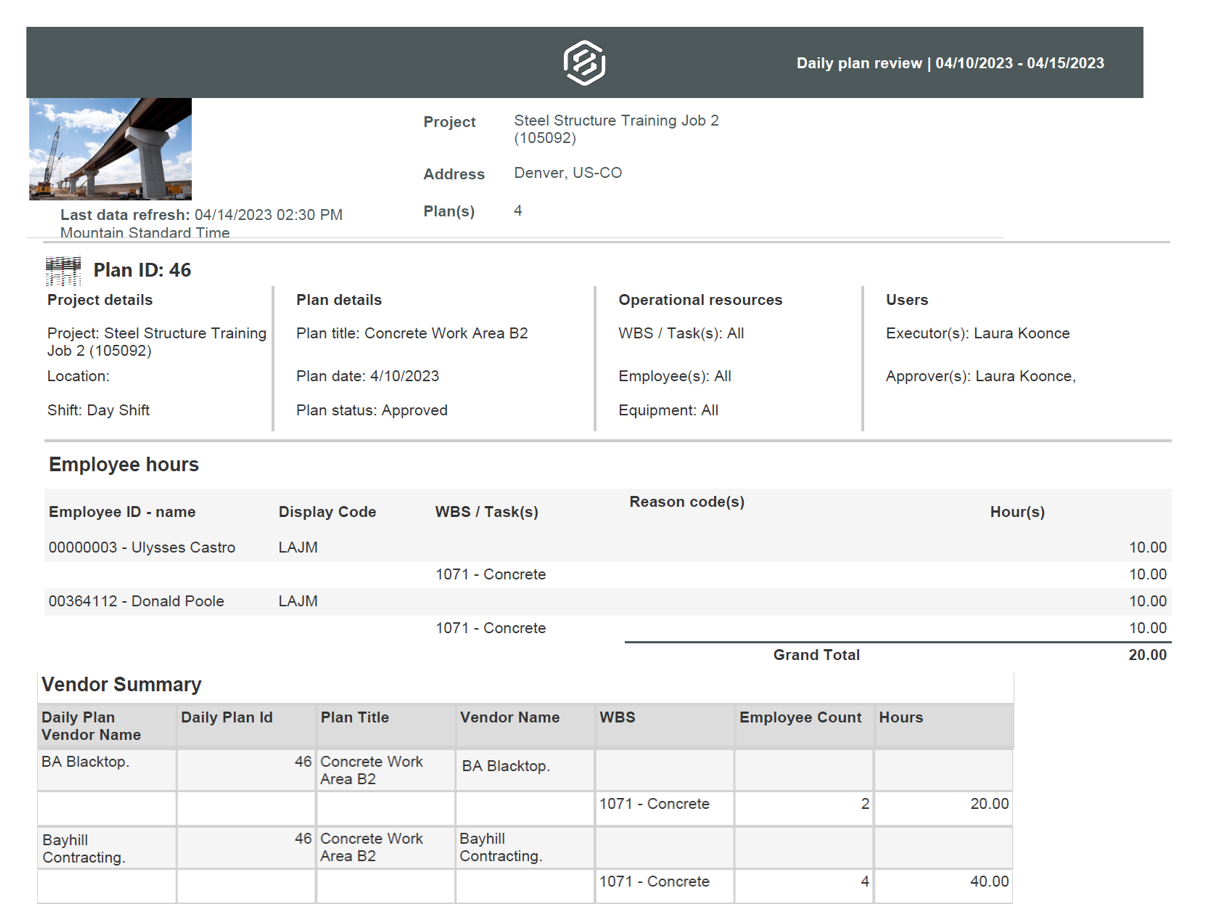1206x924 pixels.
Task: Click the Grand Total value 20.00
Action: click(x=1147, y=655)
